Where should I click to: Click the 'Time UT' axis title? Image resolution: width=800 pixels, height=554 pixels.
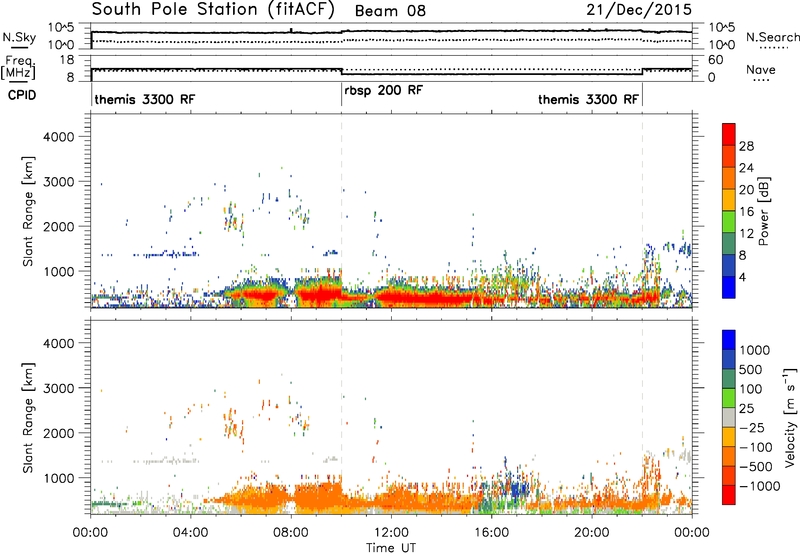coord(391,547)
